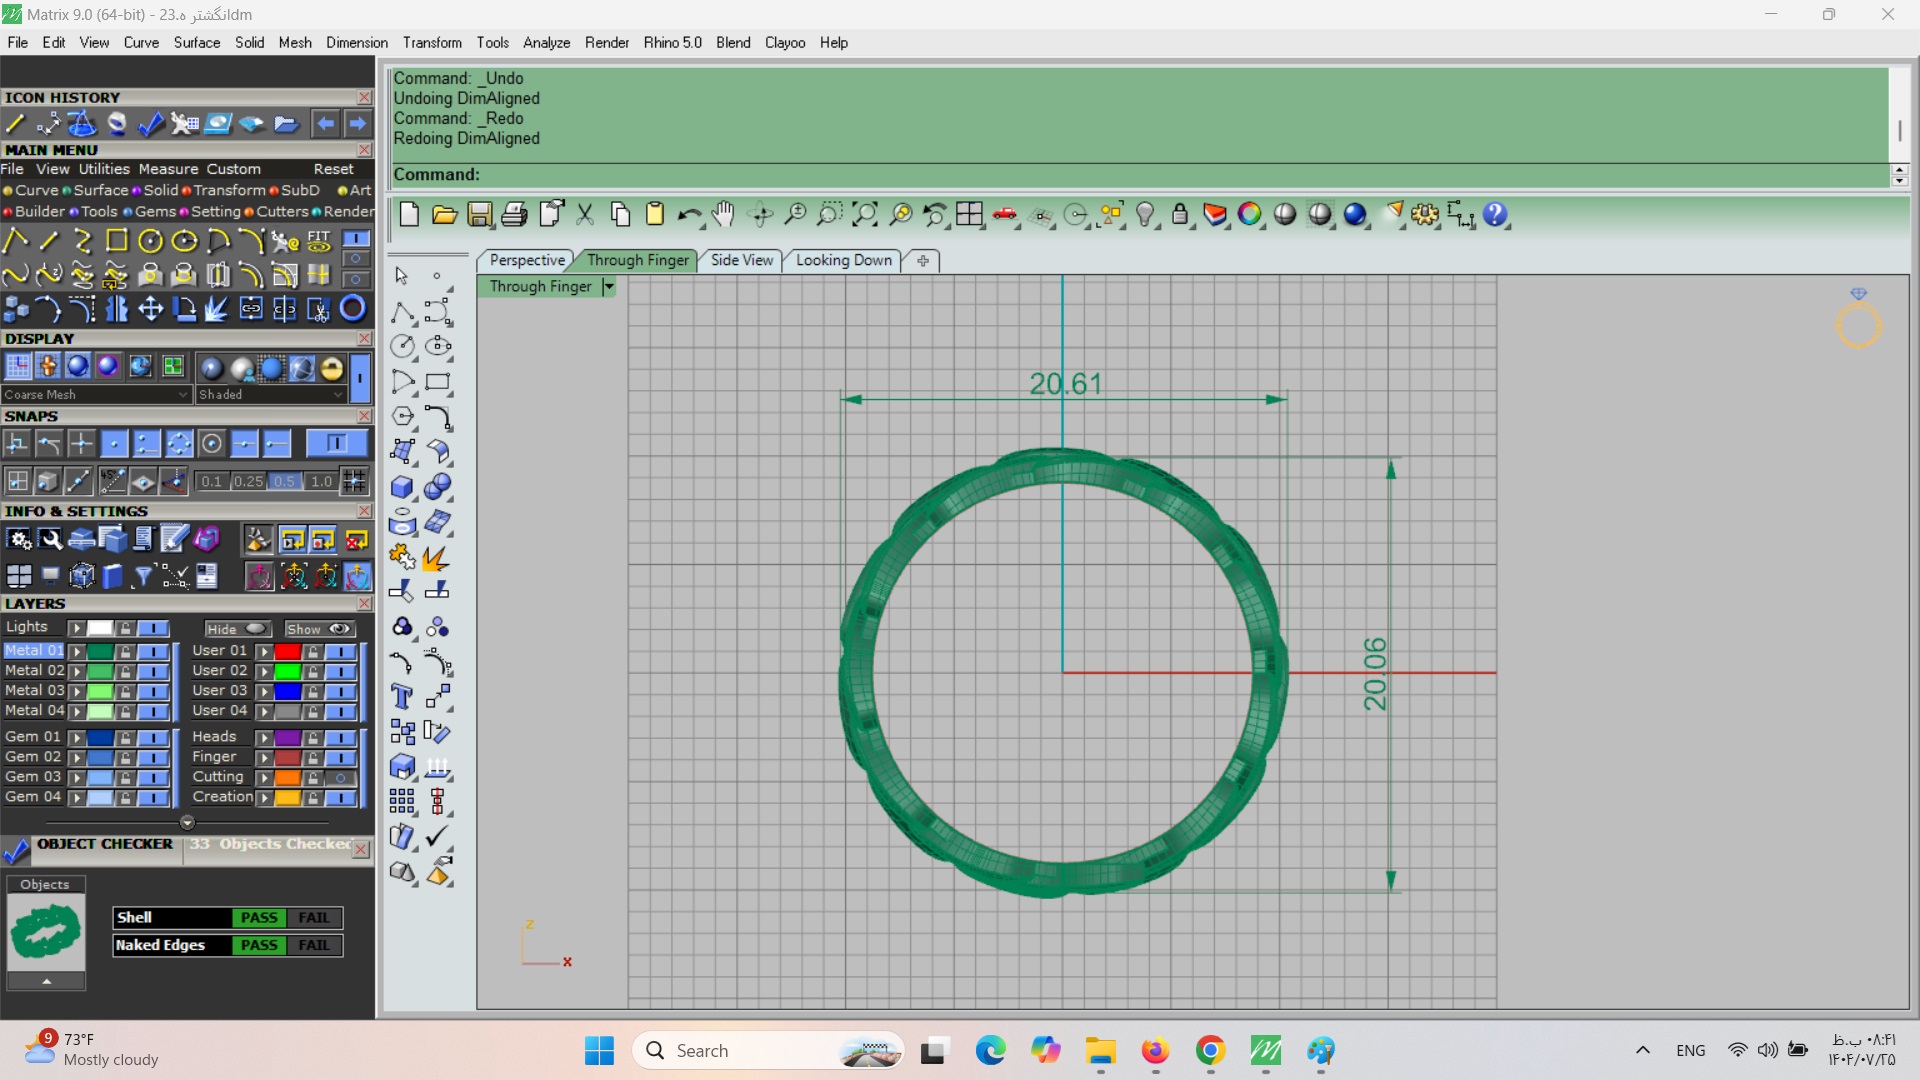Click the red User 01 color swatch

click(288, 651)
